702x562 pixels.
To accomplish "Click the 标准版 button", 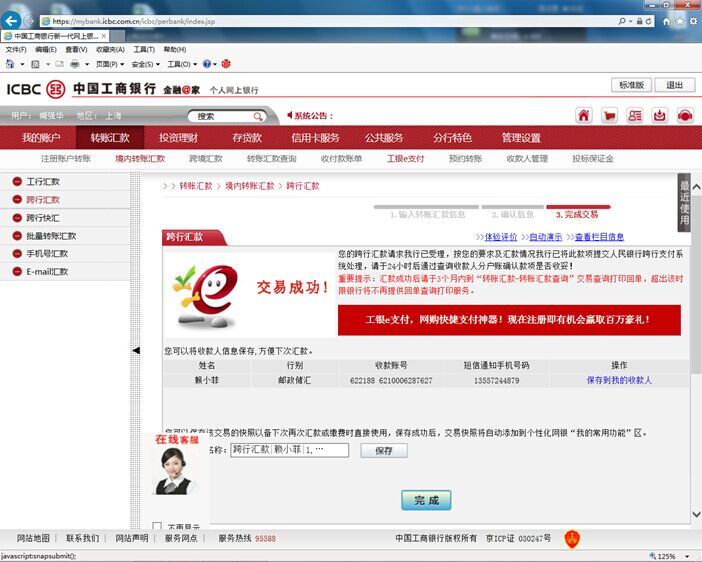I will 631,85.
